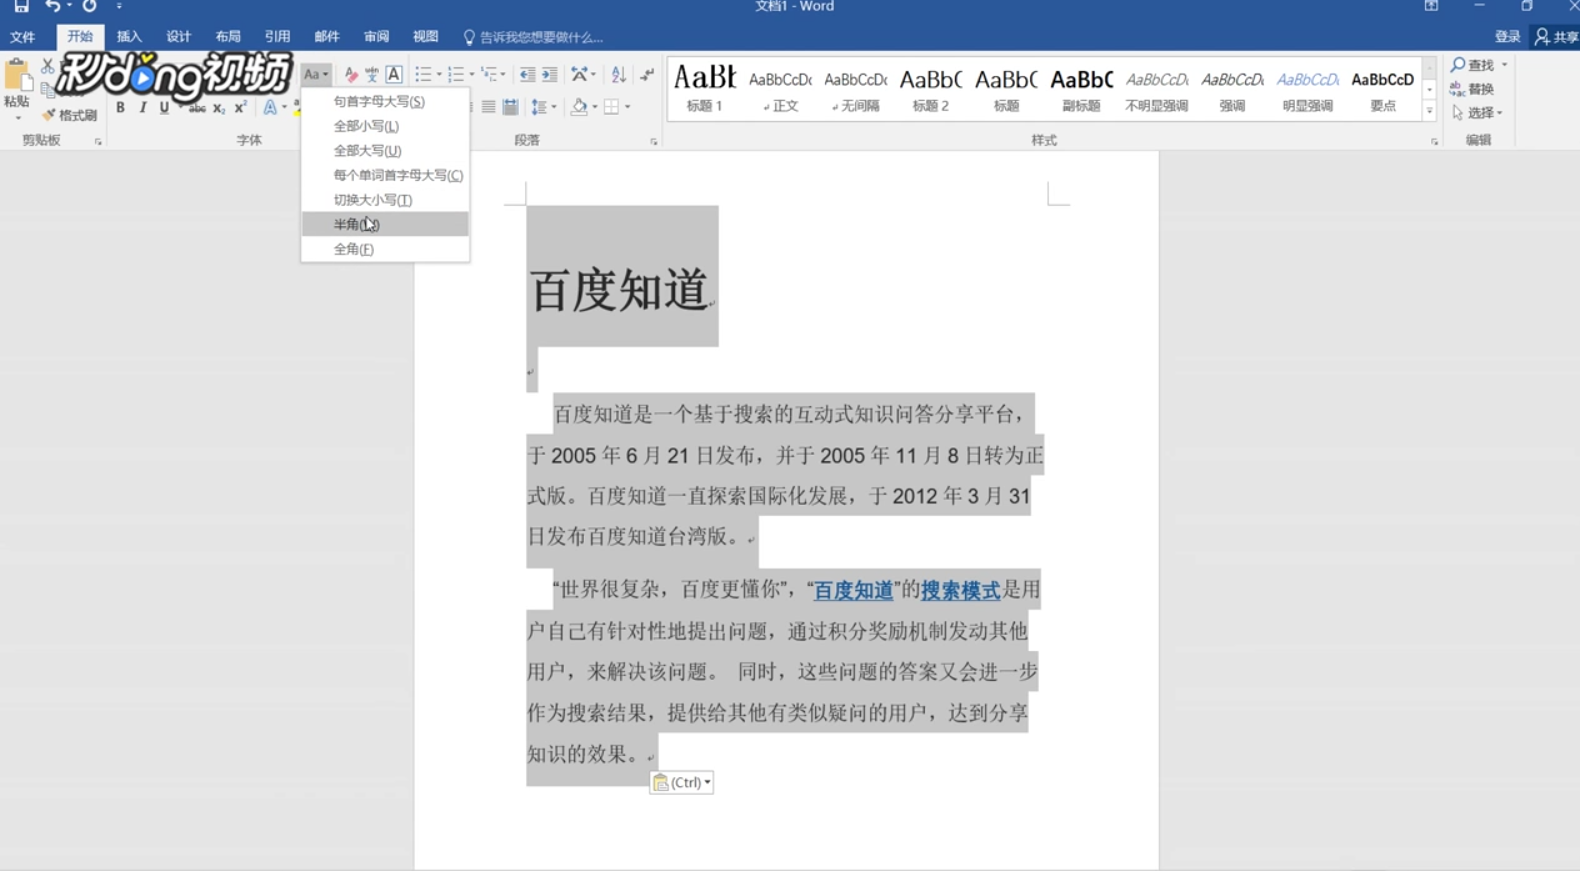Click the Distributed alignment icon
Screen dimensions: 1580x871
(510, 107)
